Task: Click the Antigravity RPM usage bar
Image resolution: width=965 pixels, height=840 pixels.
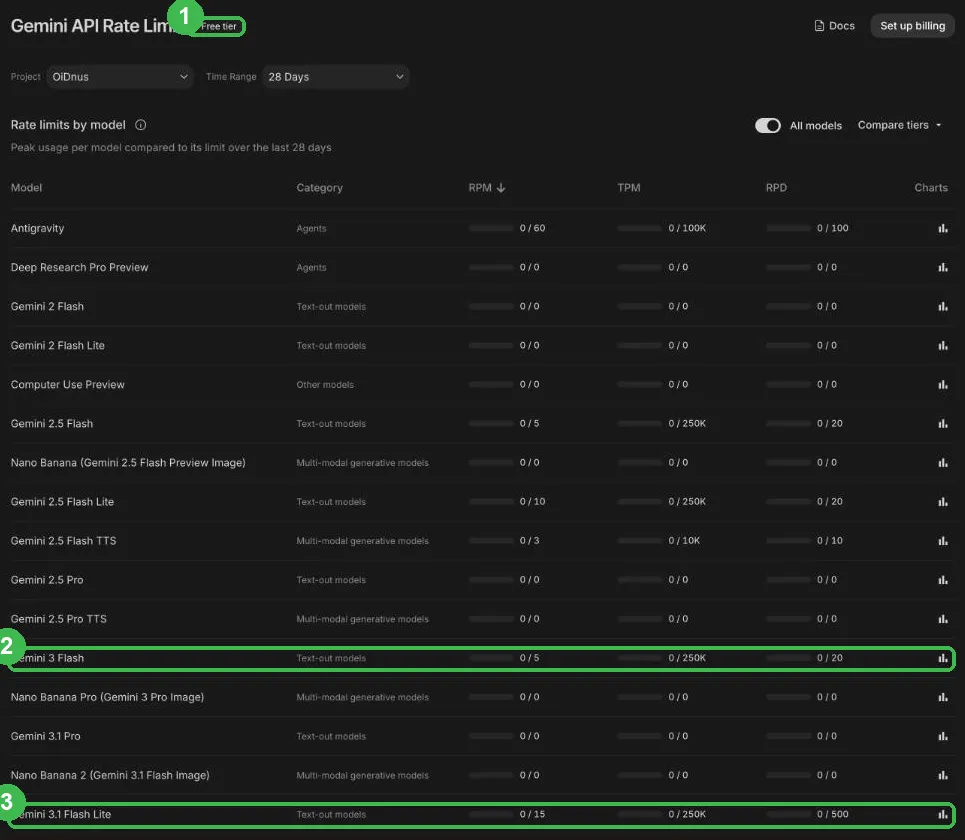Action: [x=491, y=228]
